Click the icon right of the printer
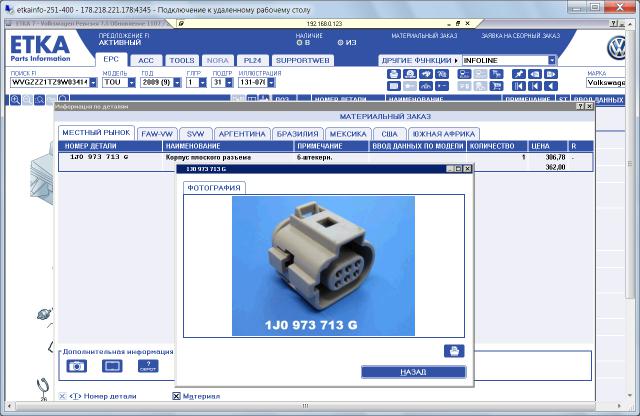The width and height of the screenshot is (640, 416). (x=409, y=74)
